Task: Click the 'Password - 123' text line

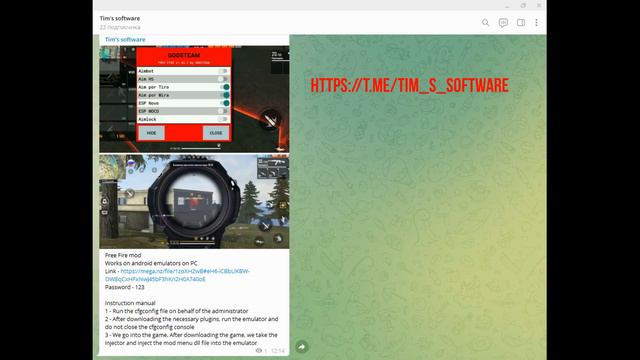Action: [x=124, y=287]
